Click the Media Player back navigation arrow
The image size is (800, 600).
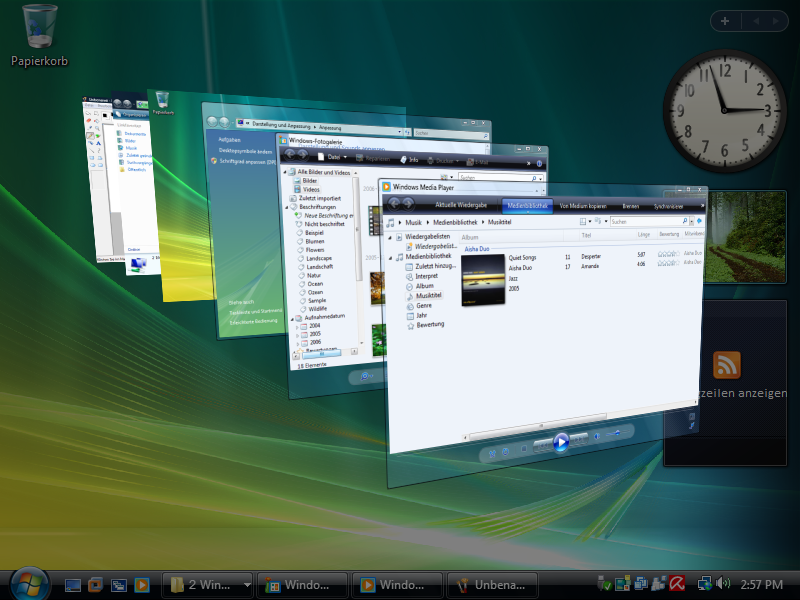coord(394,205)
